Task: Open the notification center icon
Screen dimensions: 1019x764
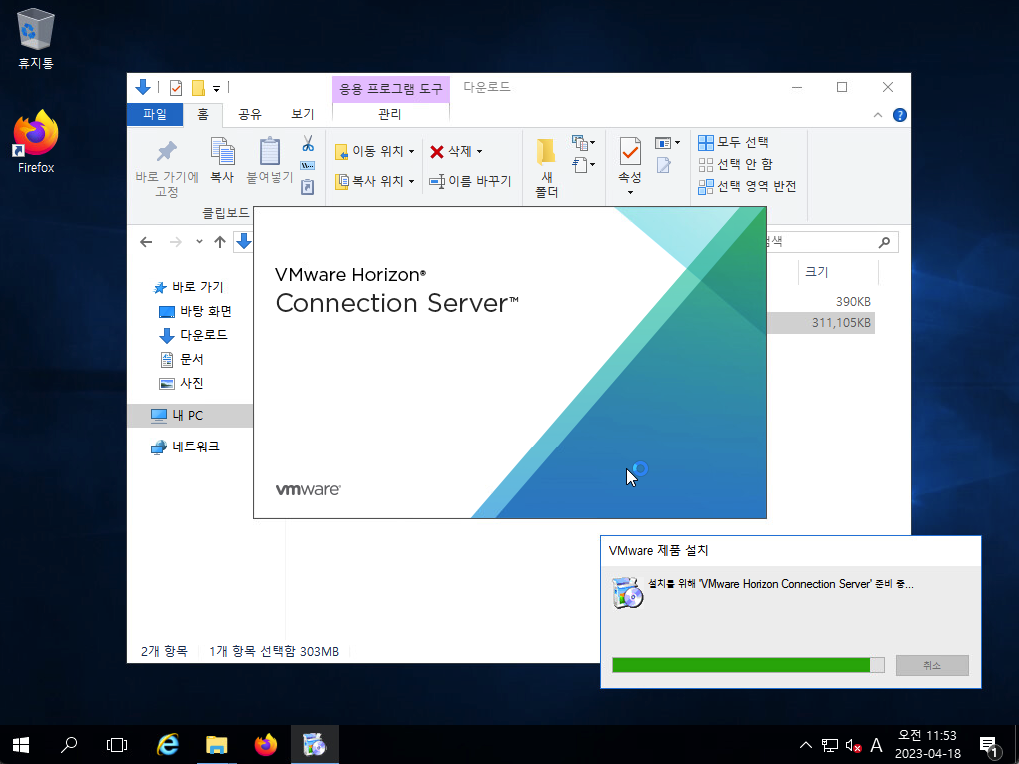Action: [988, 746]
